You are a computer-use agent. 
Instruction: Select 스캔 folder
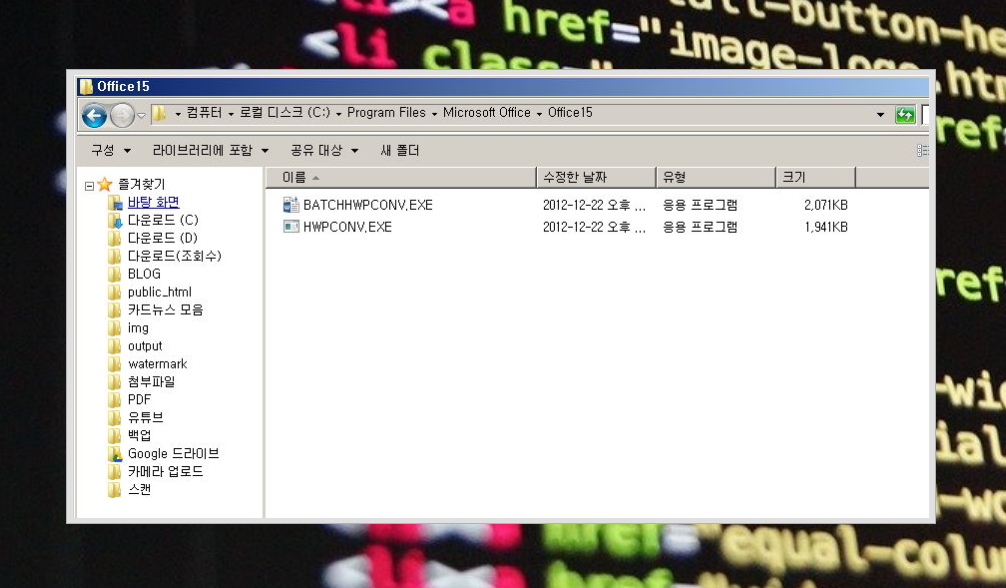point(139,489)
